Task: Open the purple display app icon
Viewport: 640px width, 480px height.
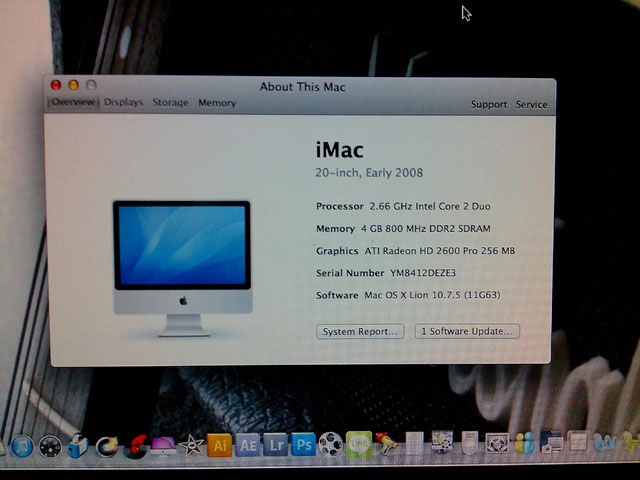Action: [163, 446]
